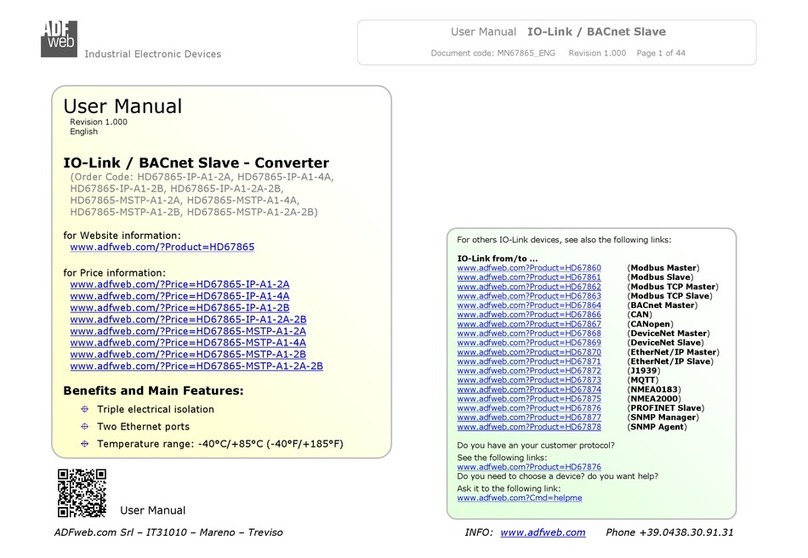
Task: Open the HD67870 EtherNet/IP Master link
Action: [529, 352]
